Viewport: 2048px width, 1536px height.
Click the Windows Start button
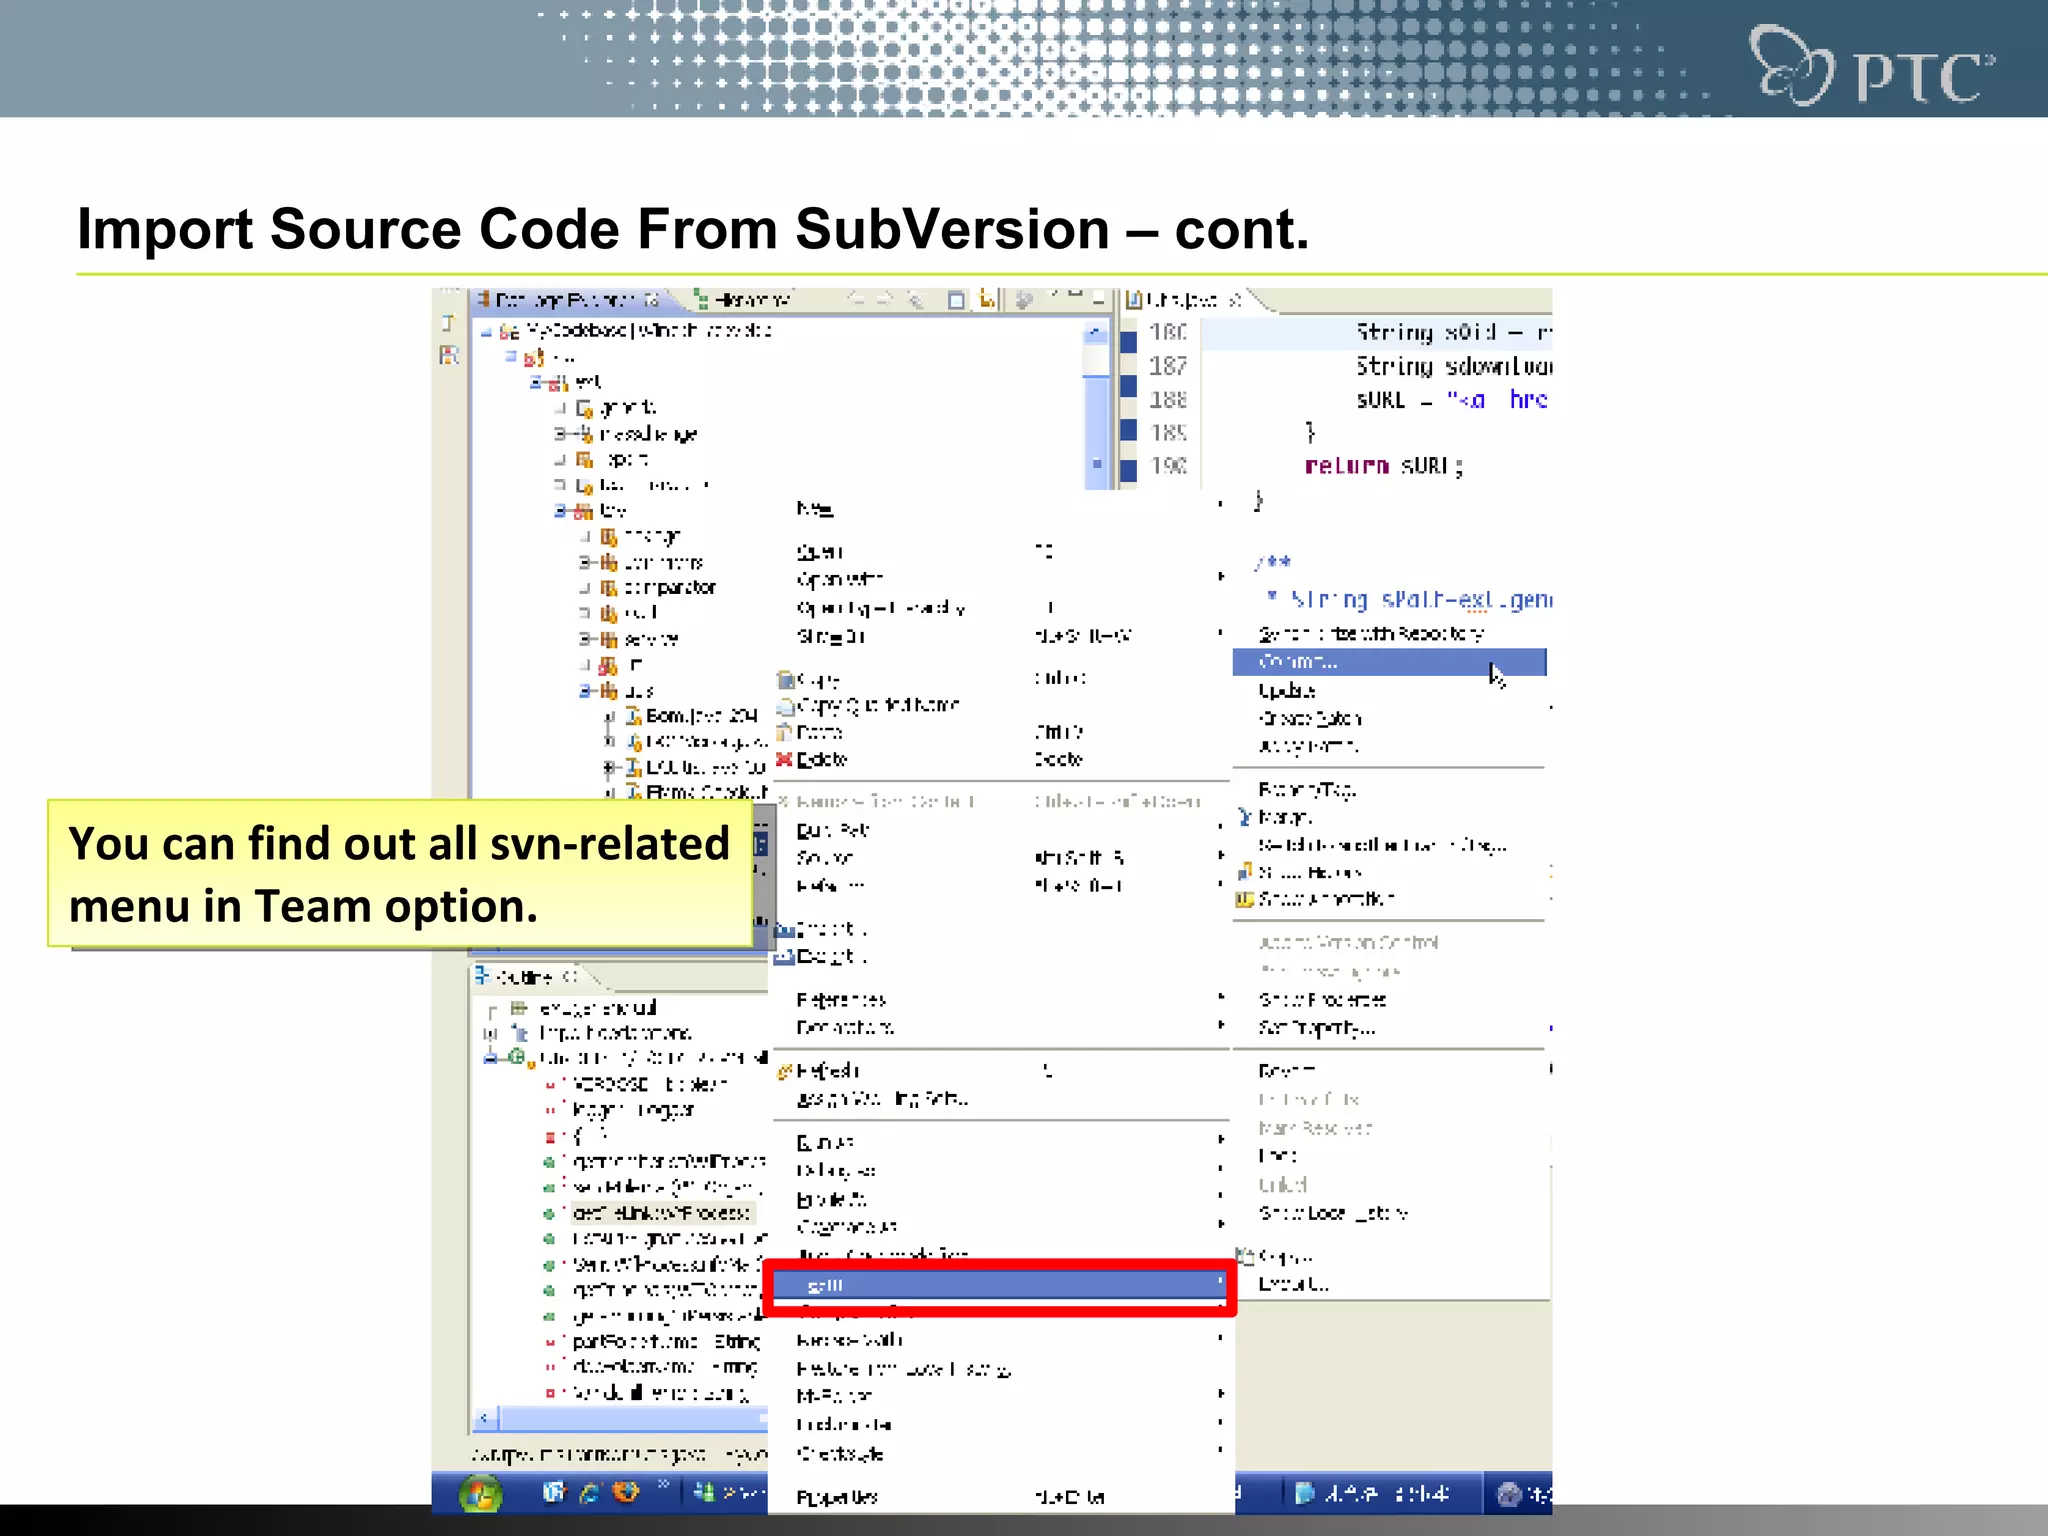click(480, 1494)
